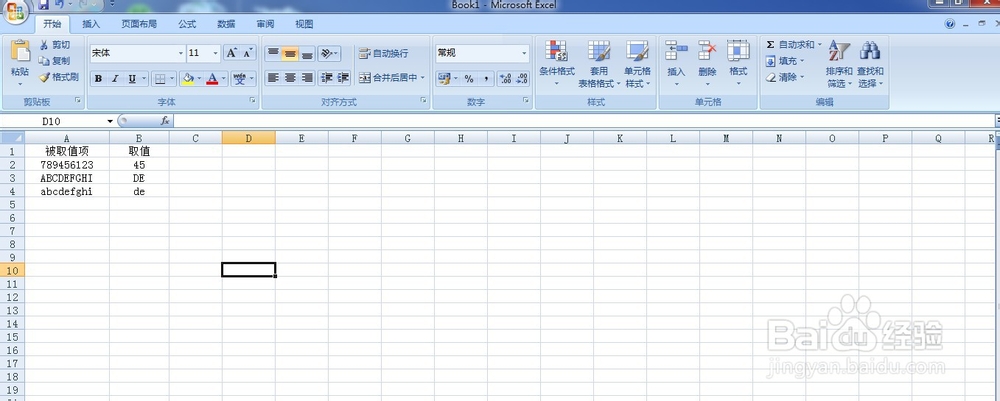Click the text orientation icon
The image size is (1000, 401).
click(327, 54)
